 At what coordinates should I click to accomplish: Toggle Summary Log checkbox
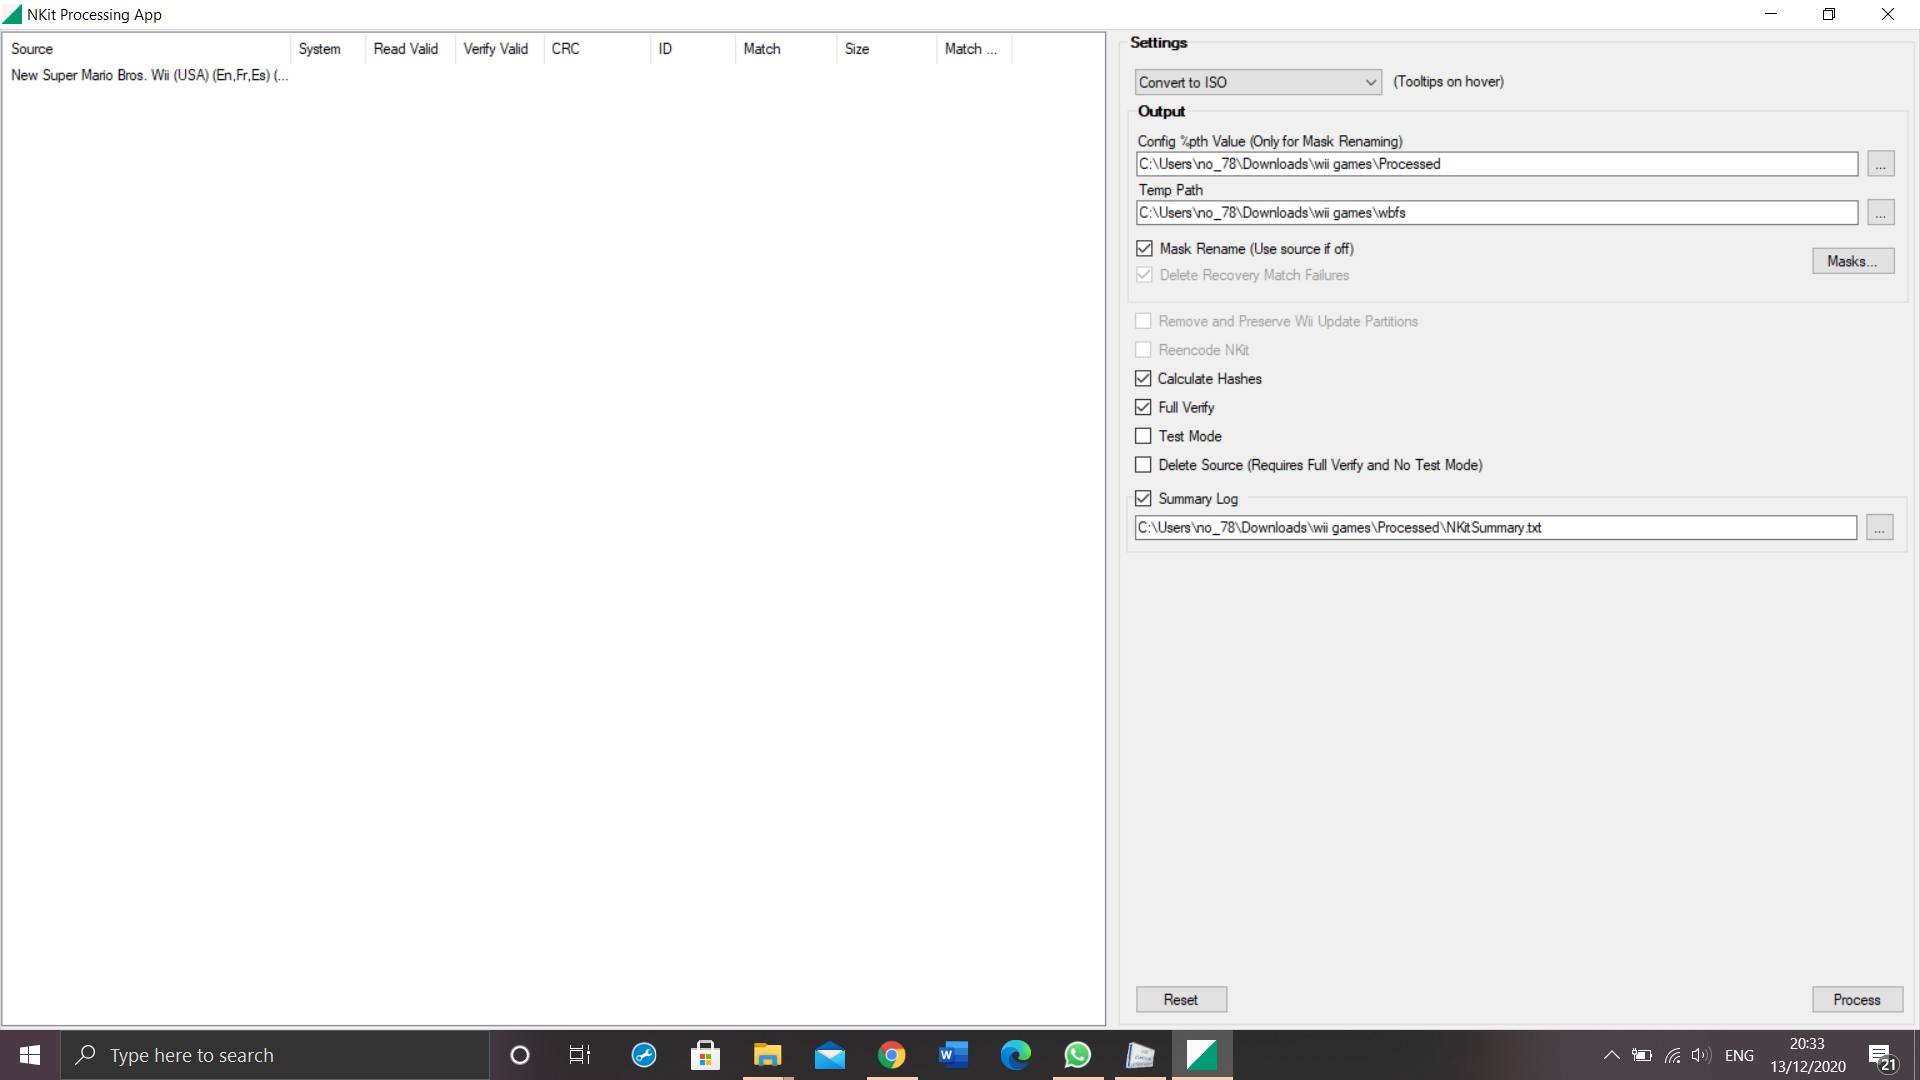tap(1143, 498)
